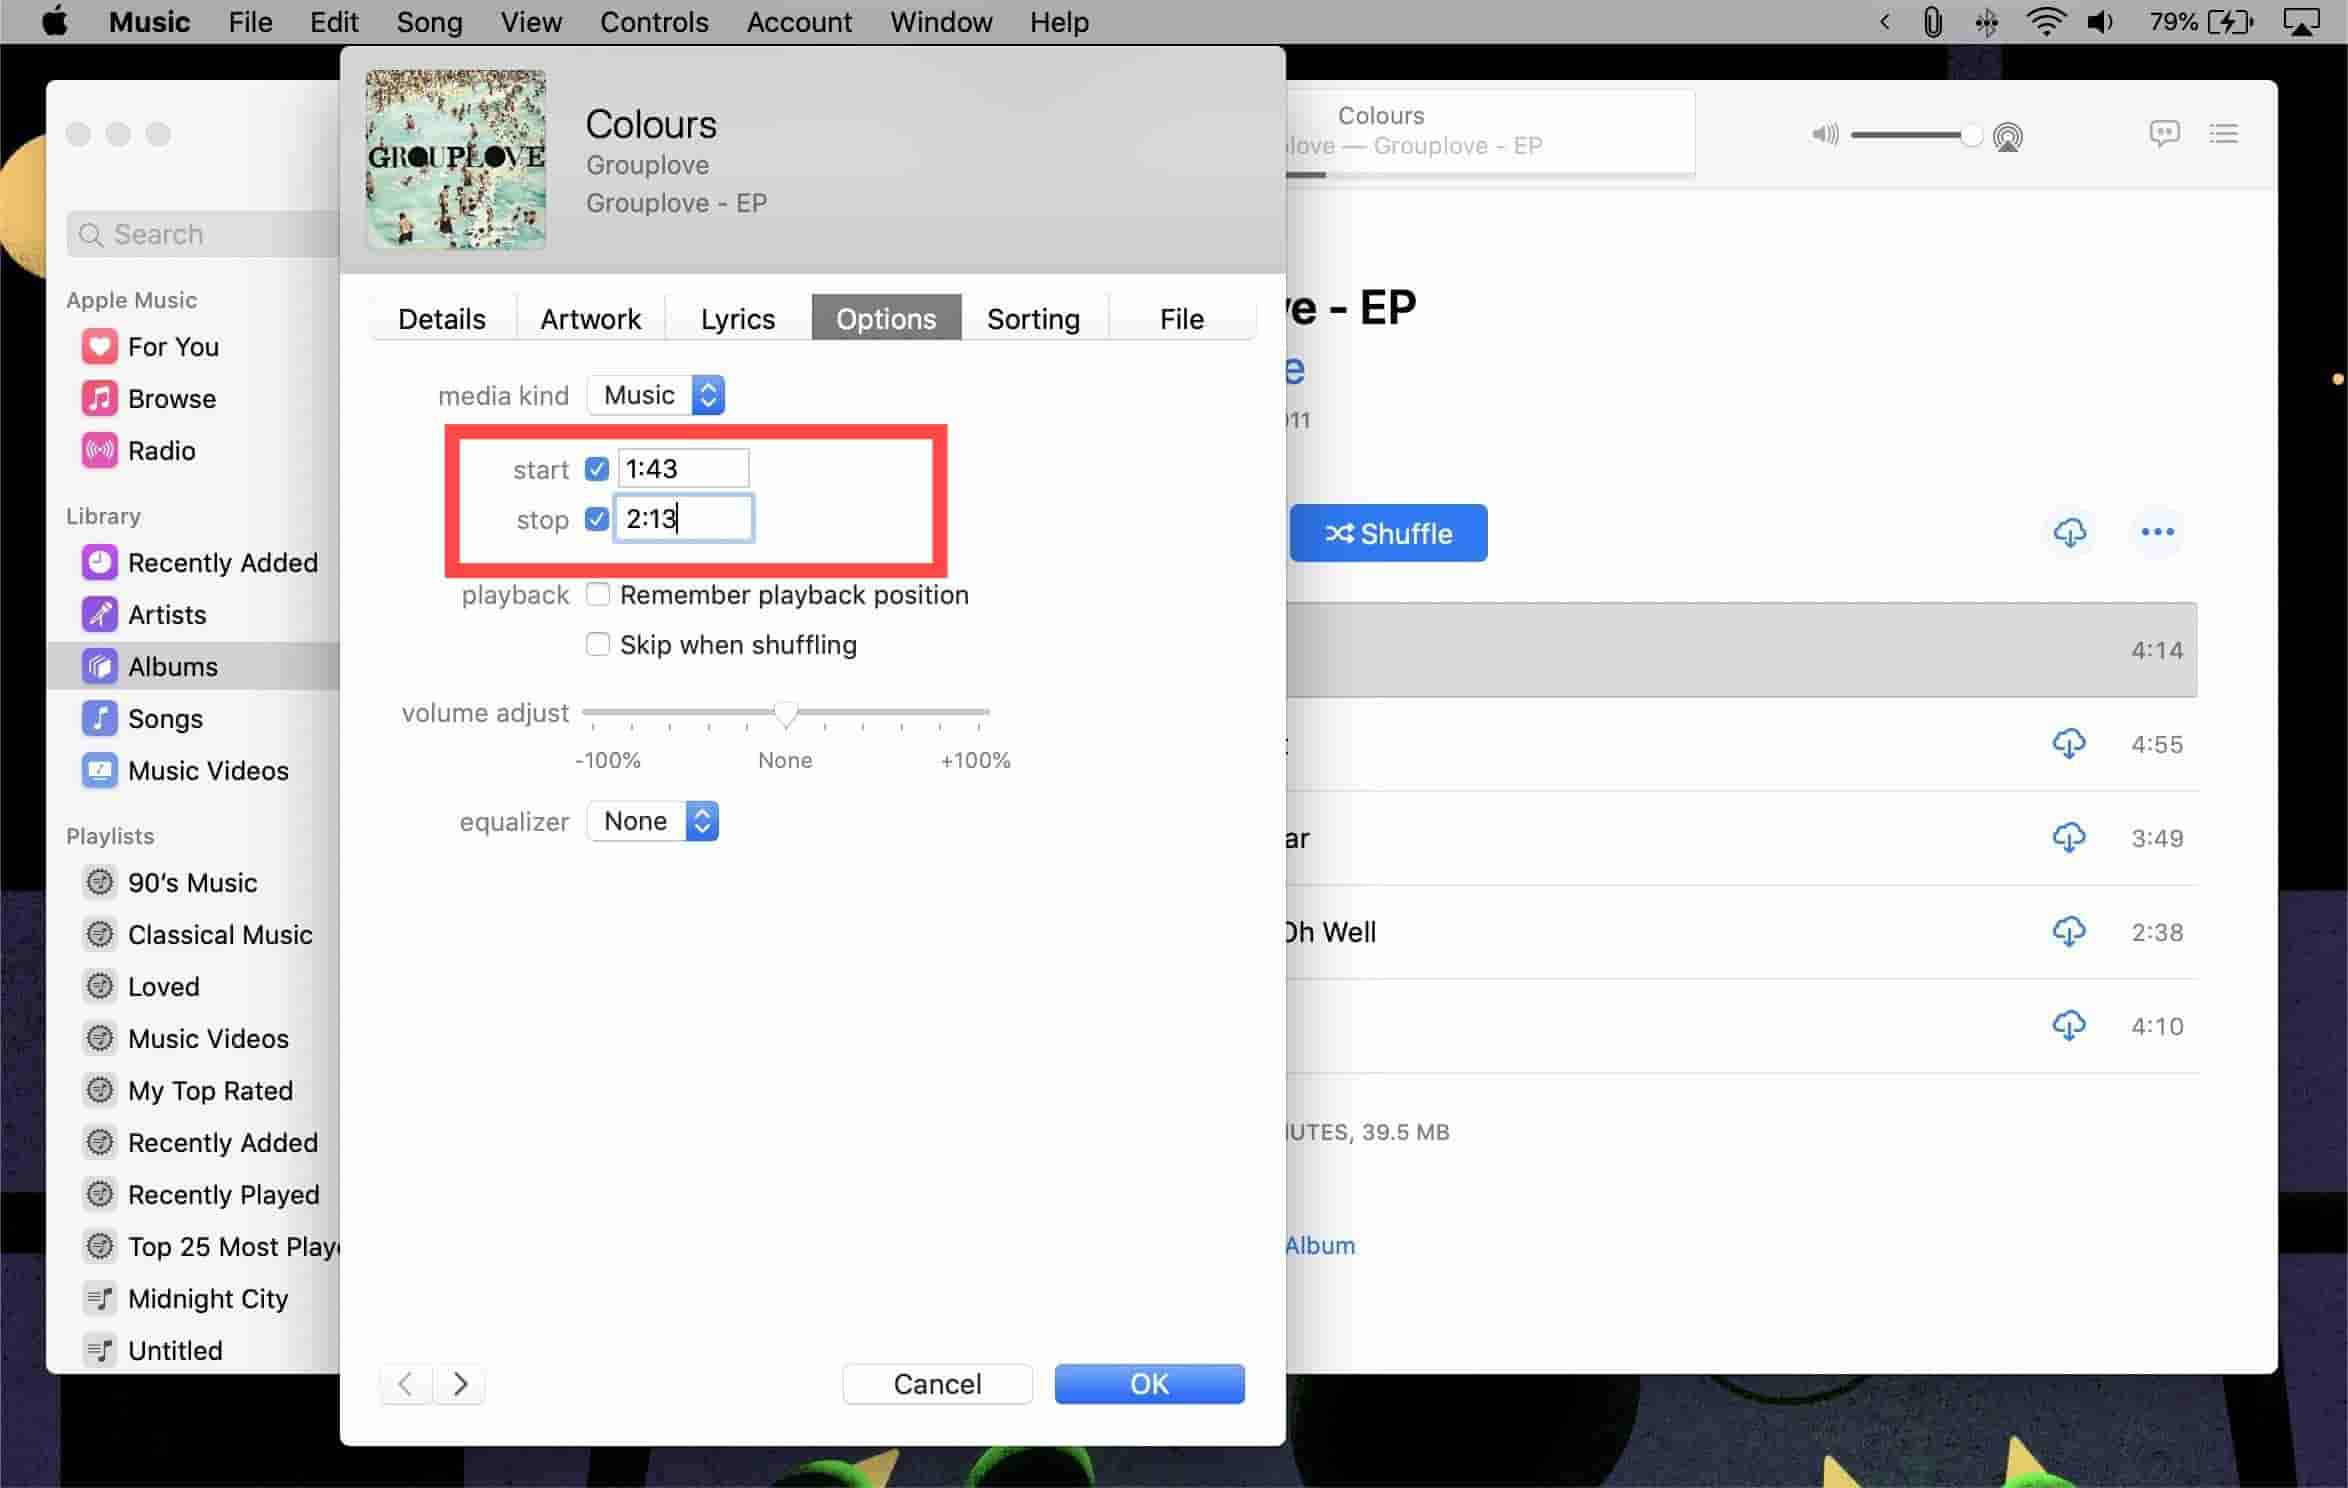Screen dimensions: 2348x1488
Task: Click the AirPlay audio output icon
Action: (x=2007, y=135)
